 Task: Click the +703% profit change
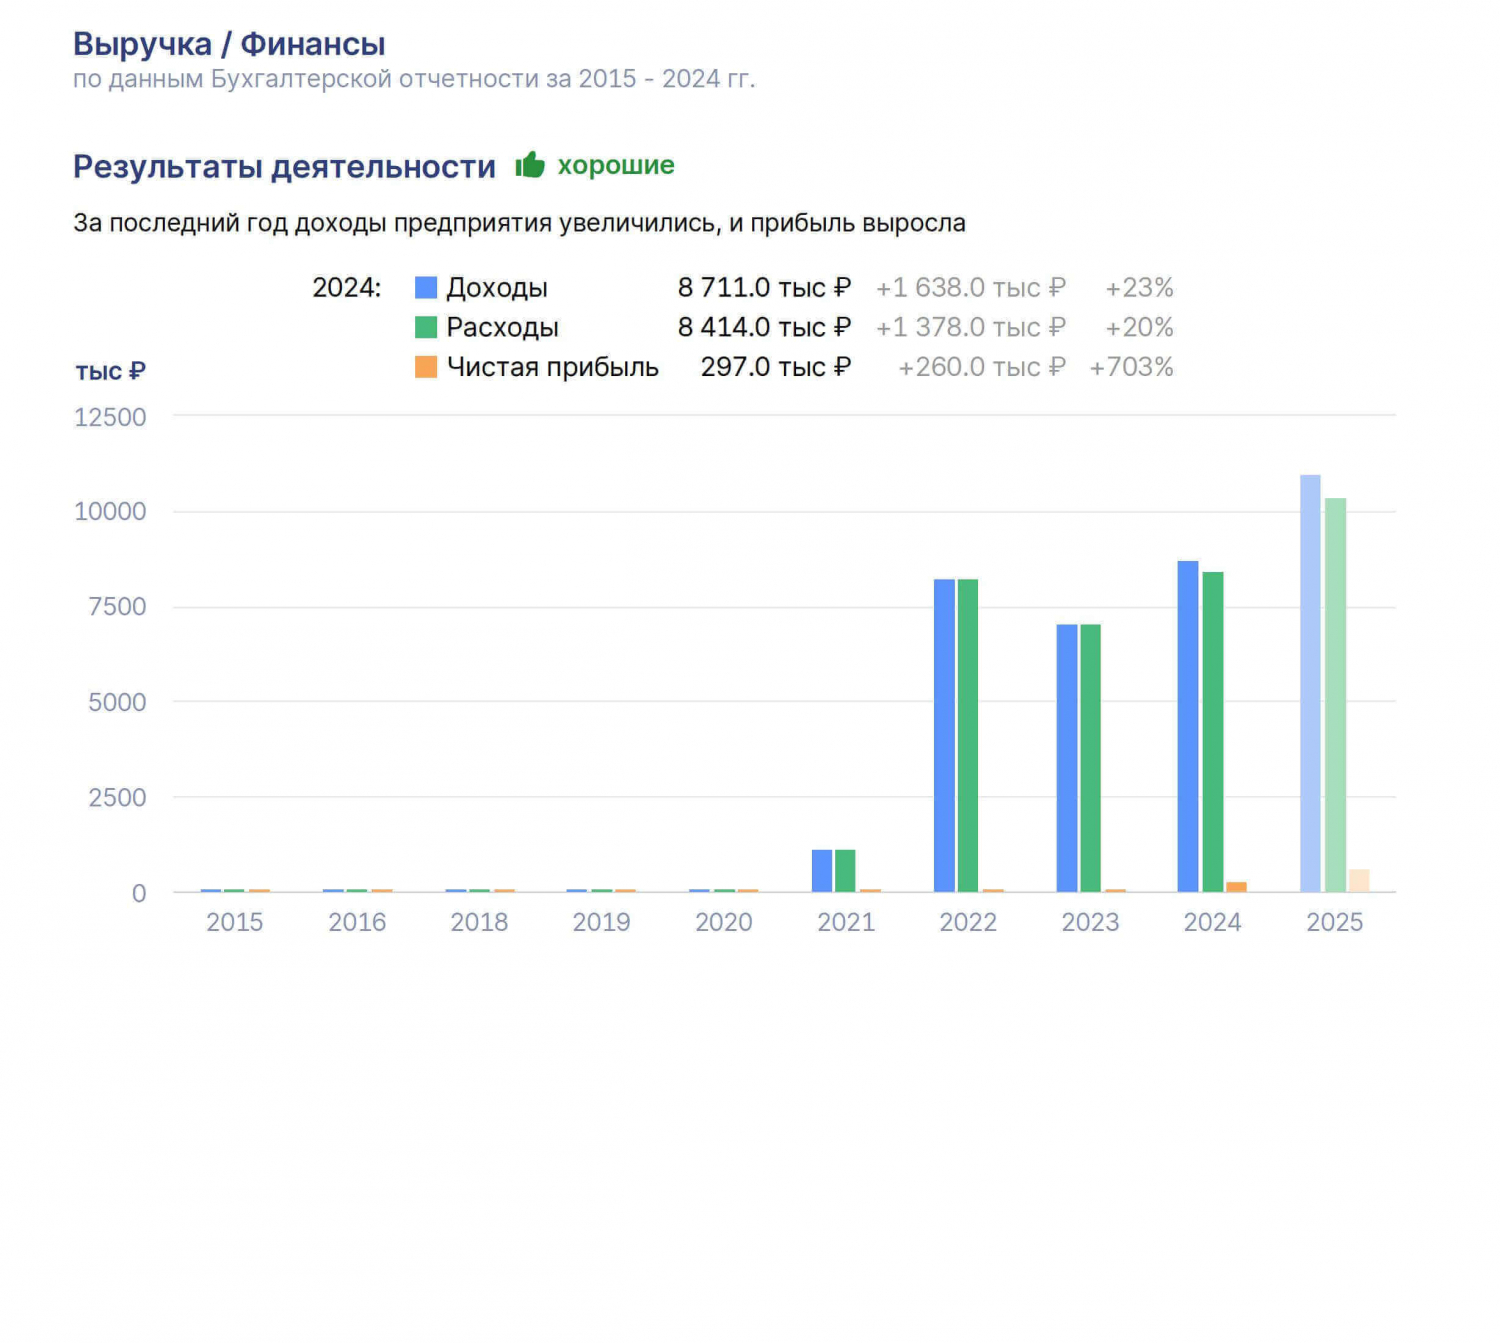coord(1131,367)
